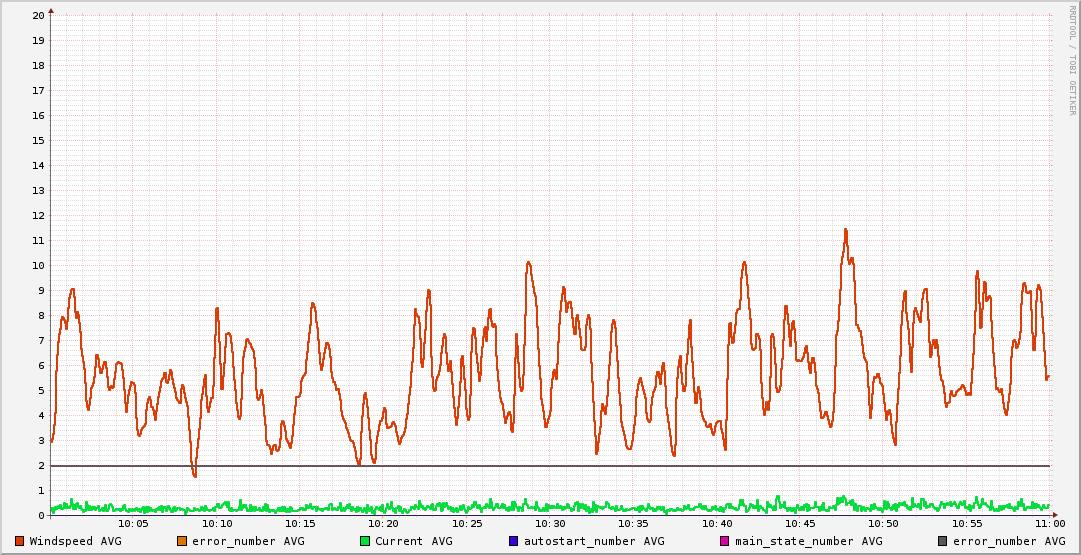Image resolution: width=1081 pixels, height=555 pixels.
Task: Select the Windspeed AVG legend label
Action: [x=75, y=541]
